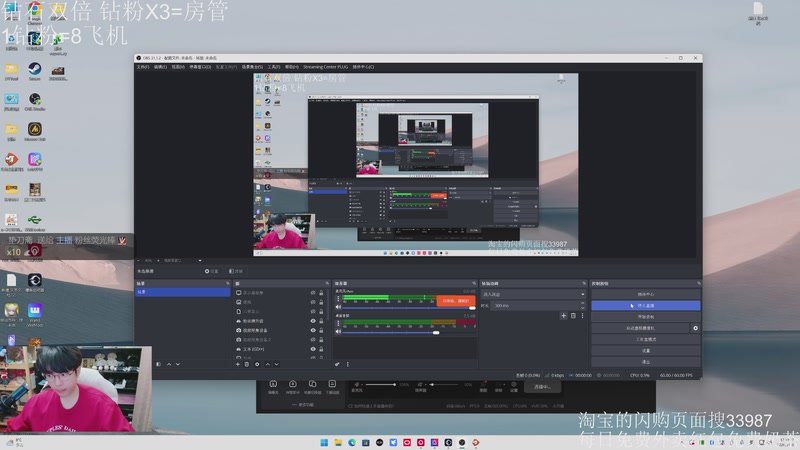The image size is (800, 450).
Task: Adjust microphone slider in the background streaming app
Action: pyautogui.click(x=380, y=384)
